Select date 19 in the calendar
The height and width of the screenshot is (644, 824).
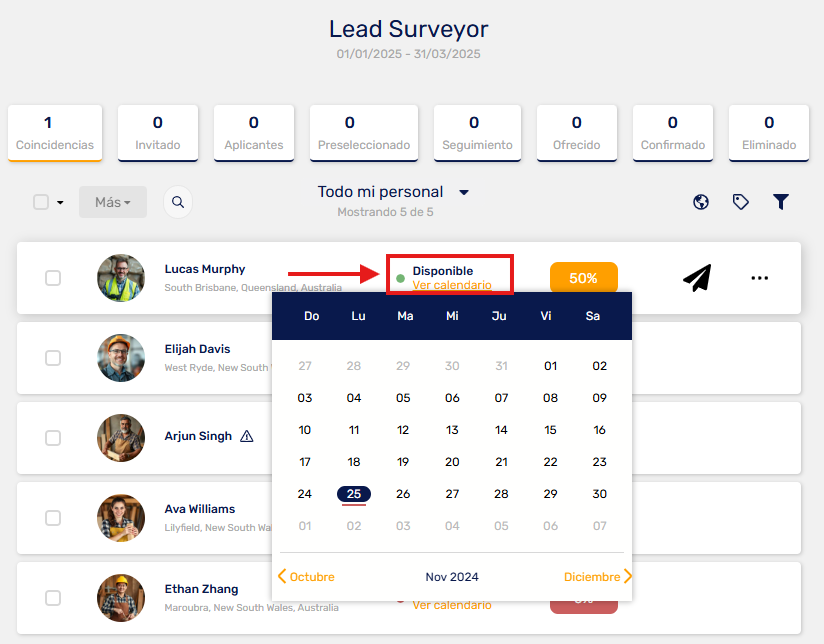[403, 462]
